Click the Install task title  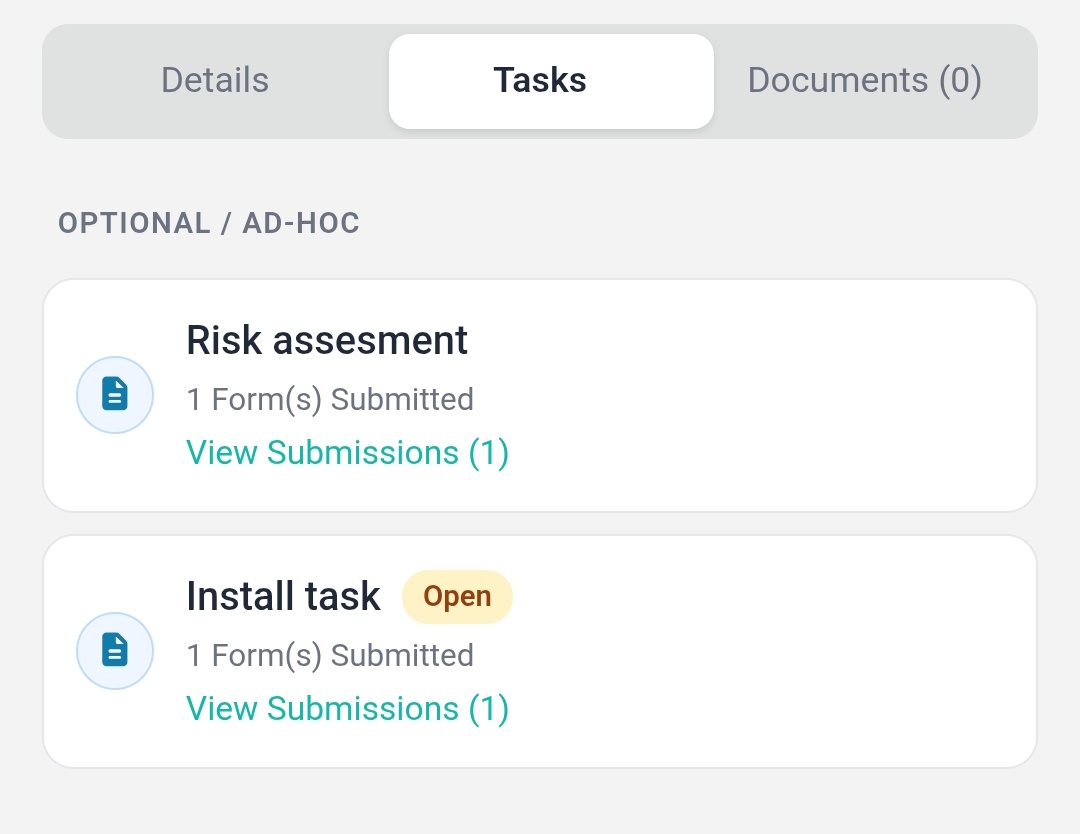click(283, 596)
